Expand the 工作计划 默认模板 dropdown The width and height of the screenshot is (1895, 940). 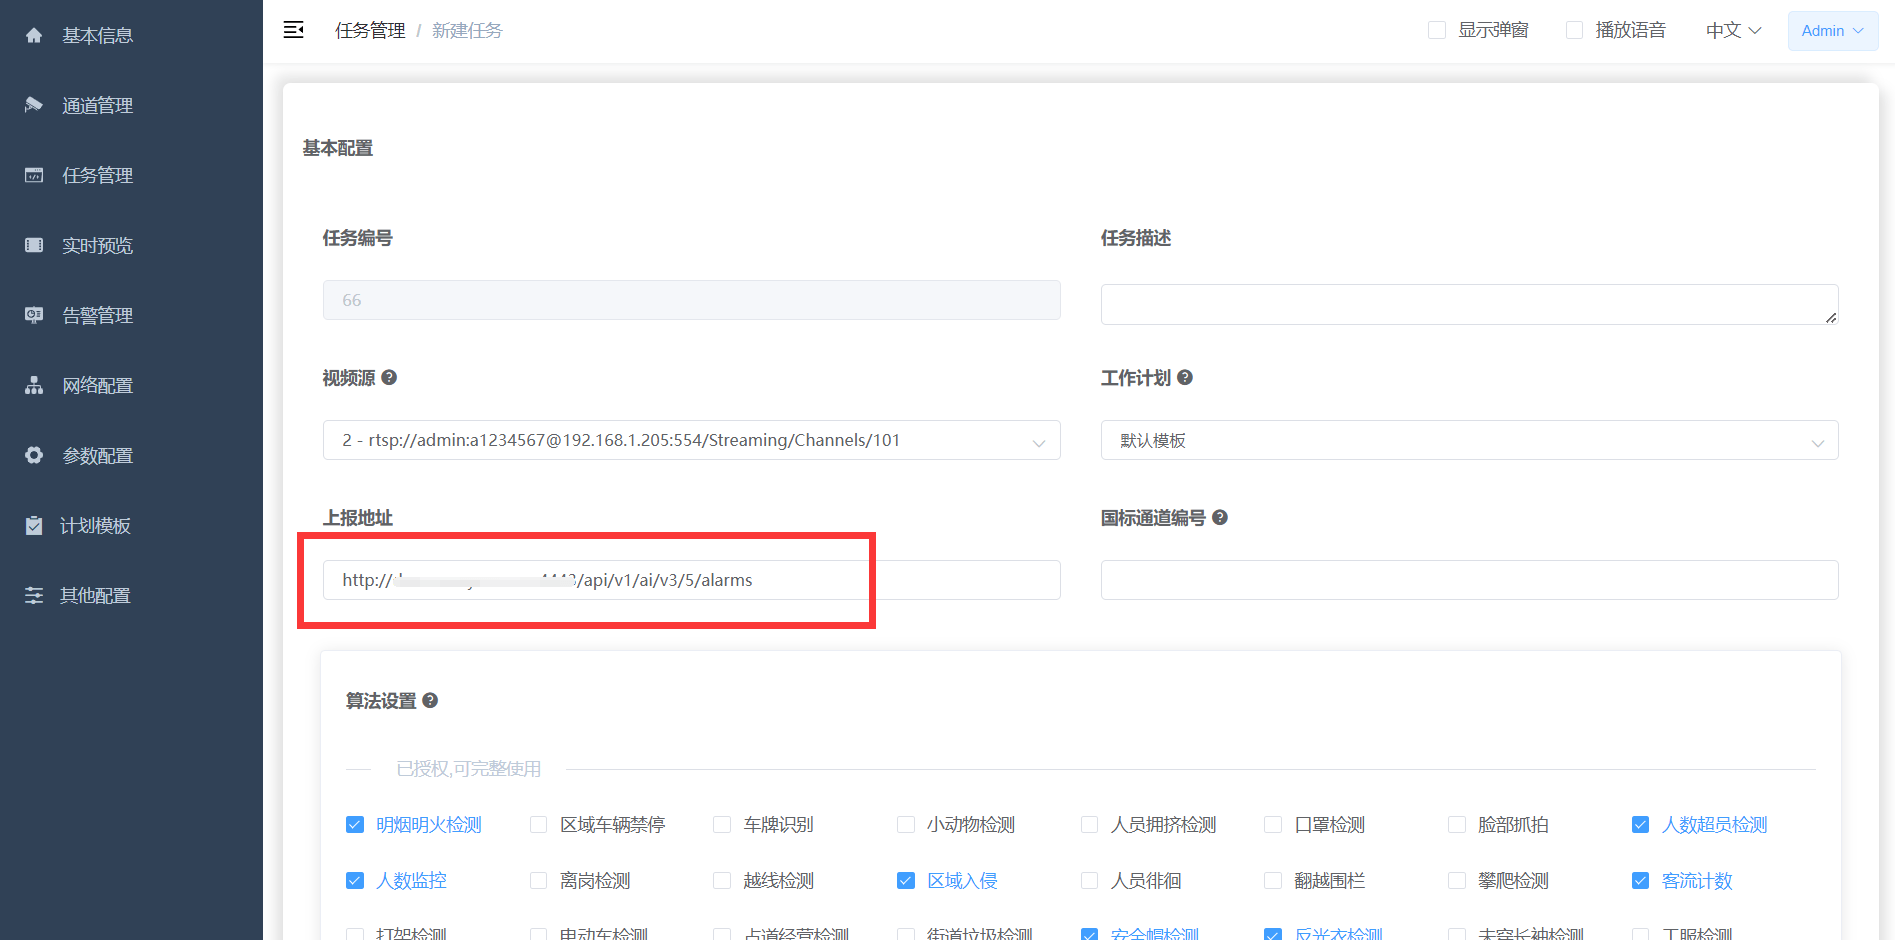(x=1469, y=440)
